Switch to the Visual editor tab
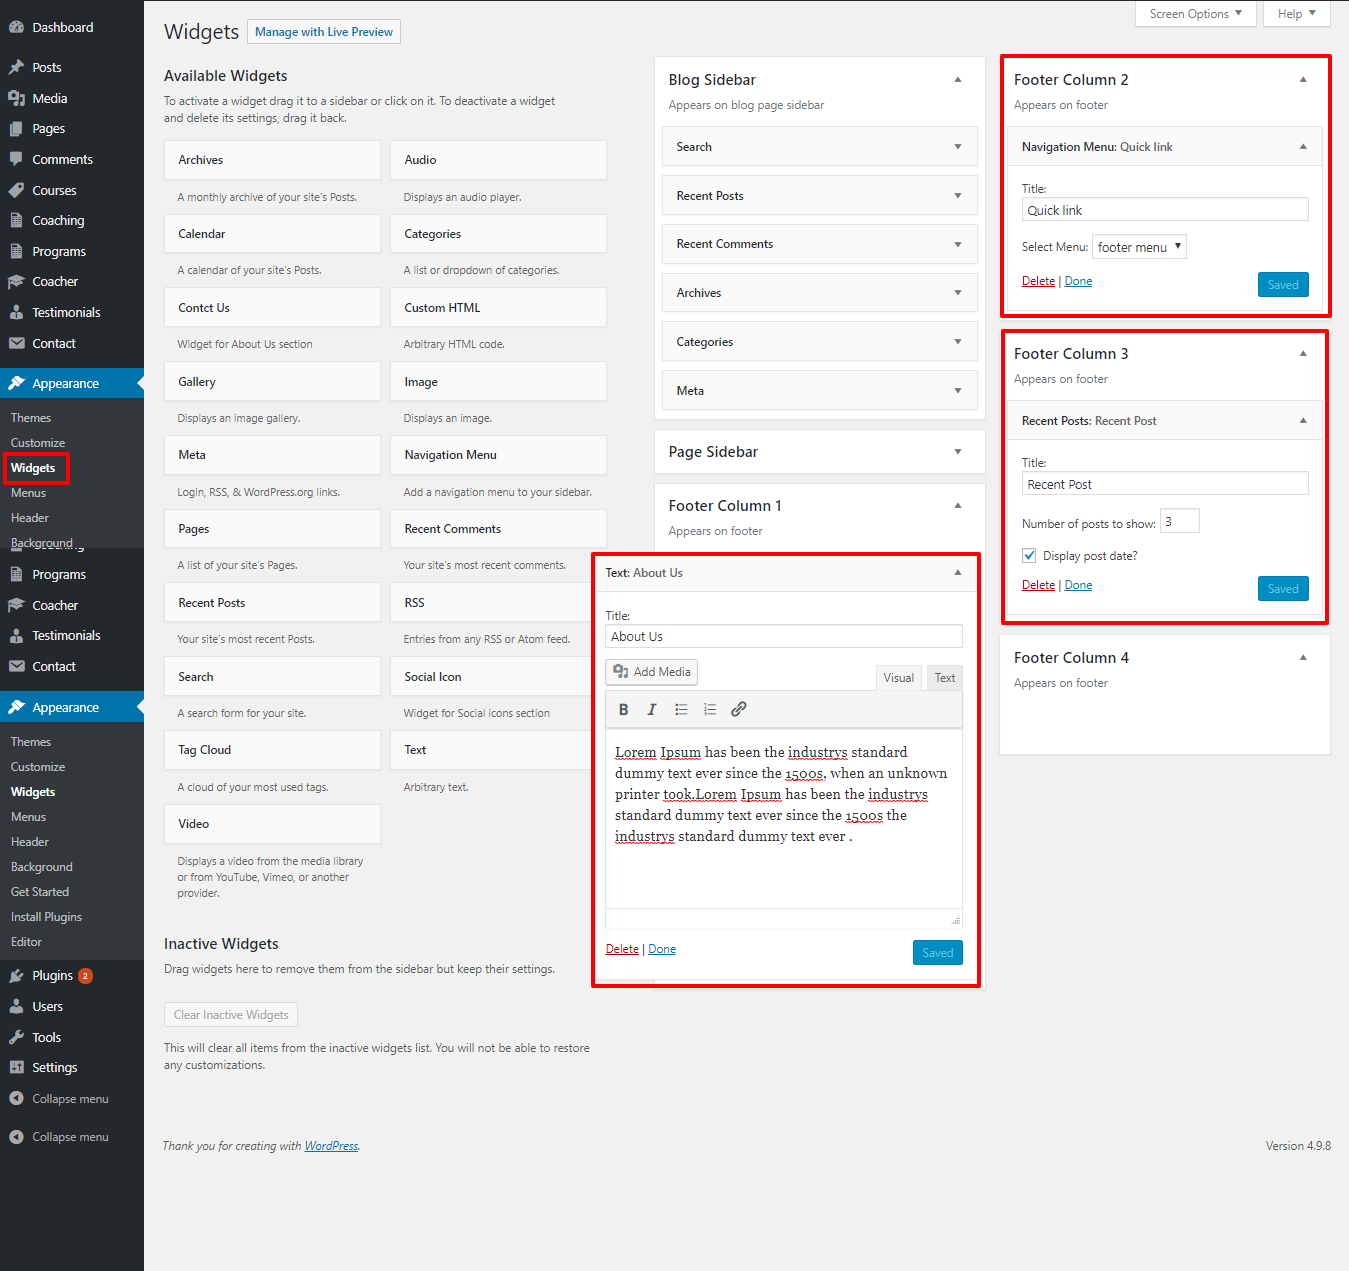This screenshot has width=1349, height=1271. click(x=898, y=678)
